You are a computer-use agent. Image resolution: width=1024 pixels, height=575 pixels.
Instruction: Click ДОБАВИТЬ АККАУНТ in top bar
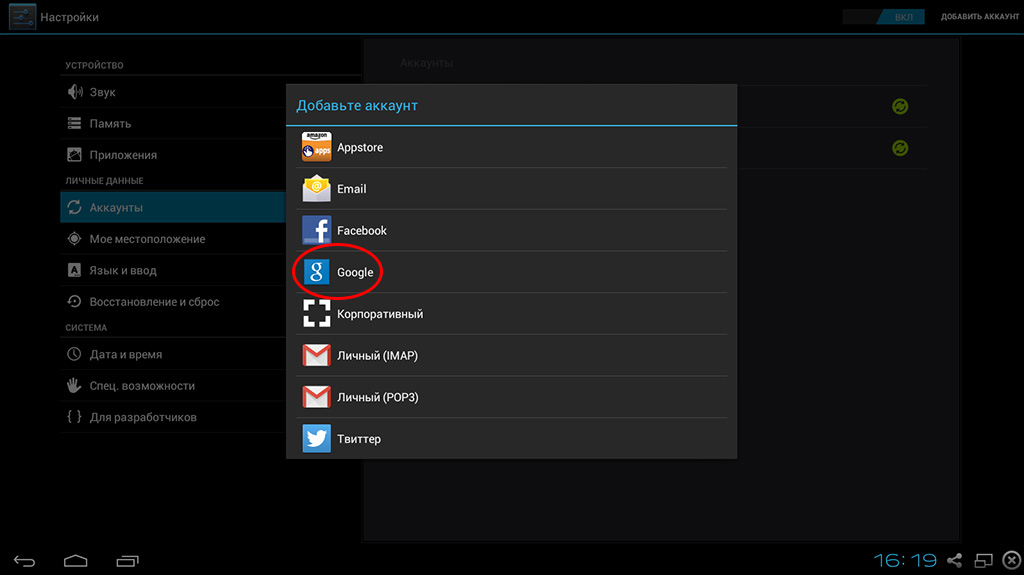tap(980, 17)
